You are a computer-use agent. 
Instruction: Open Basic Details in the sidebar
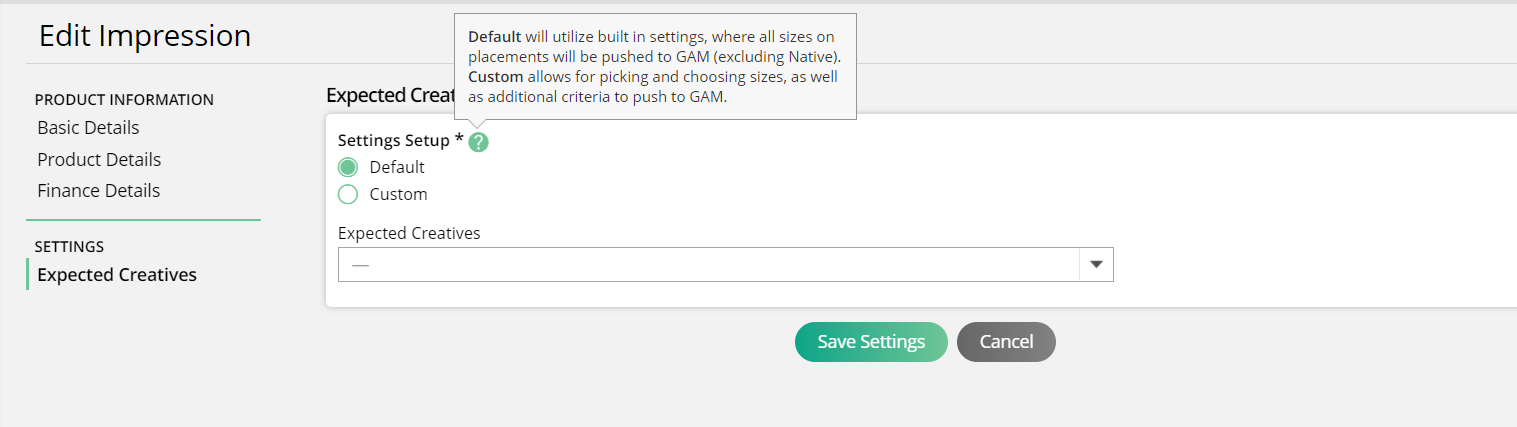pos(88,128)
